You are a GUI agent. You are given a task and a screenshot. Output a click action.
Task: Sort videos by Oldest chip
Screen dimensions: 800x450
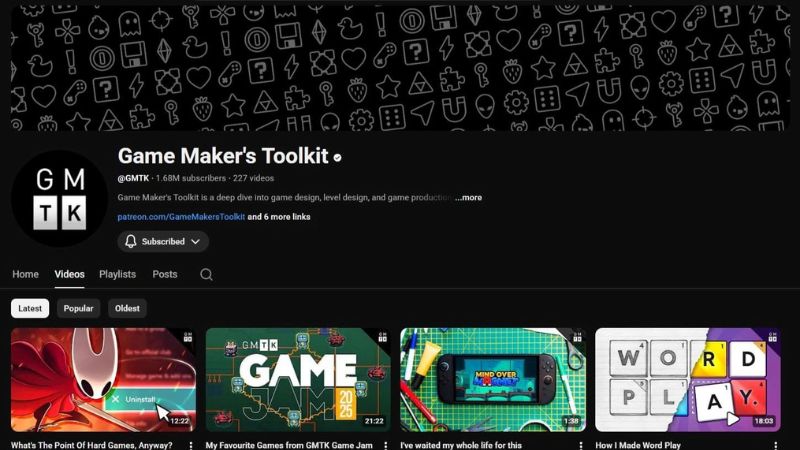(x=127, y=308)
